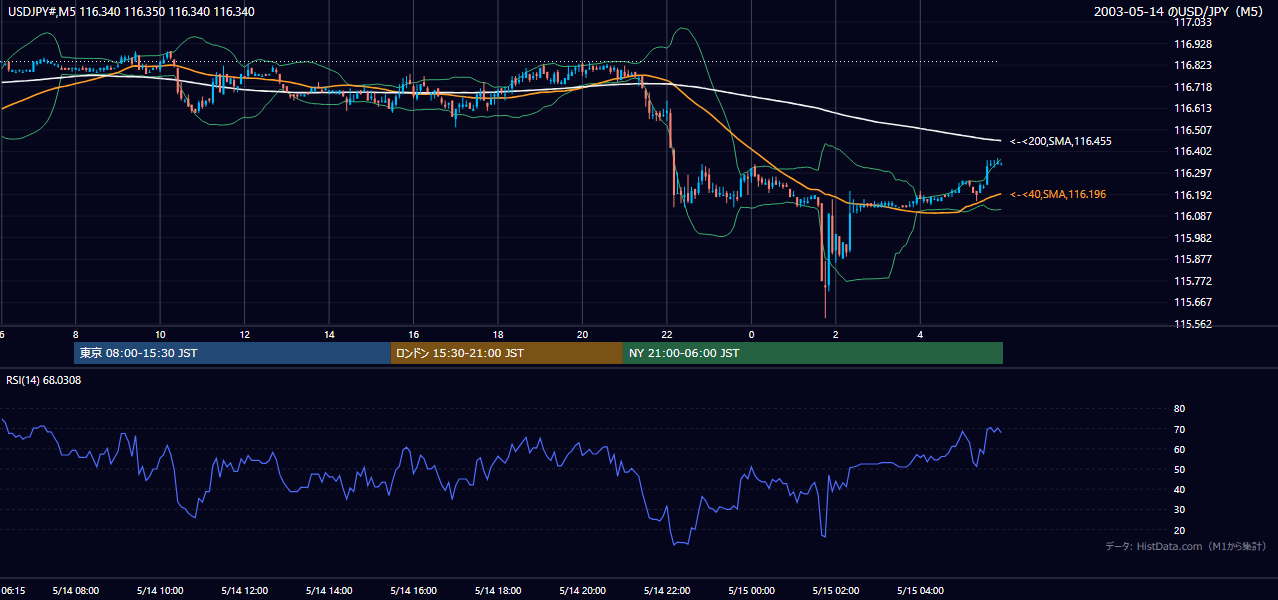Click the 5/15 00:00 time axis label

coord(752,591)
